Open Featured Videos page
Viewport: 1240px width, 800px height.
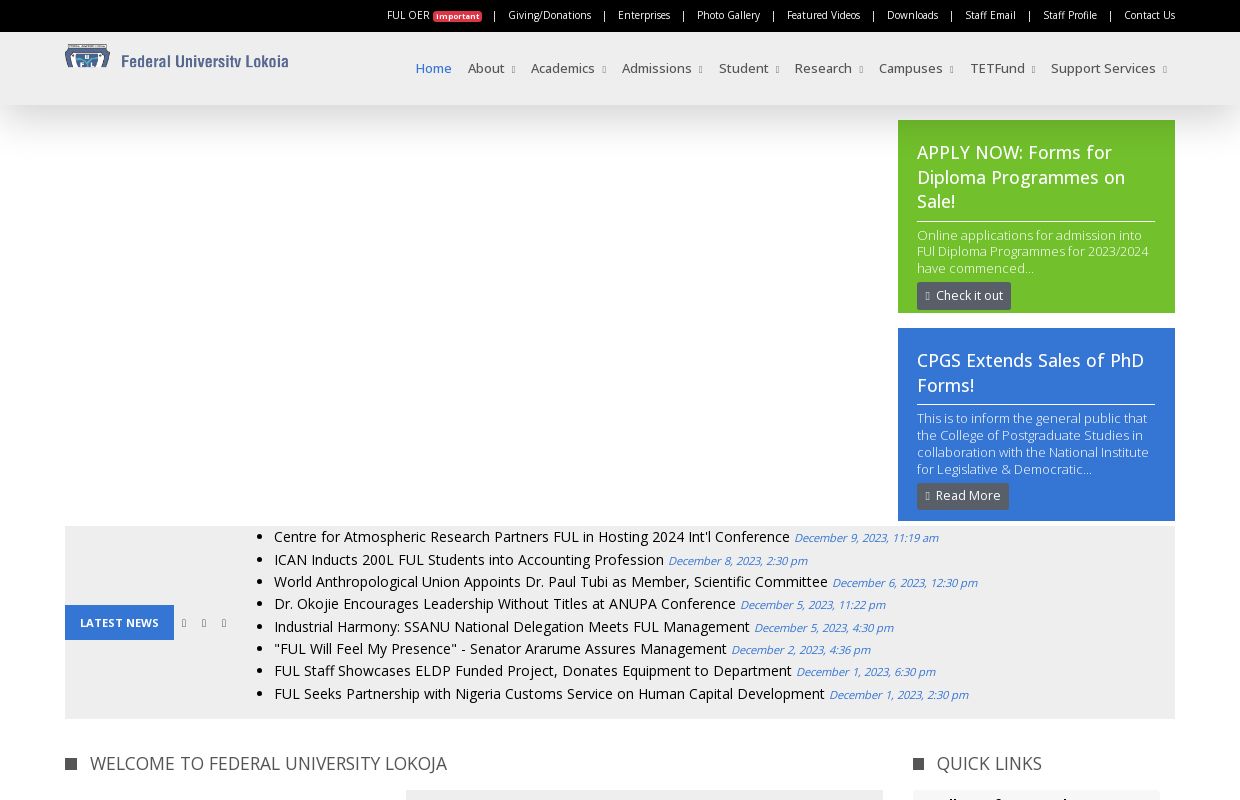(x=823, y=15)
